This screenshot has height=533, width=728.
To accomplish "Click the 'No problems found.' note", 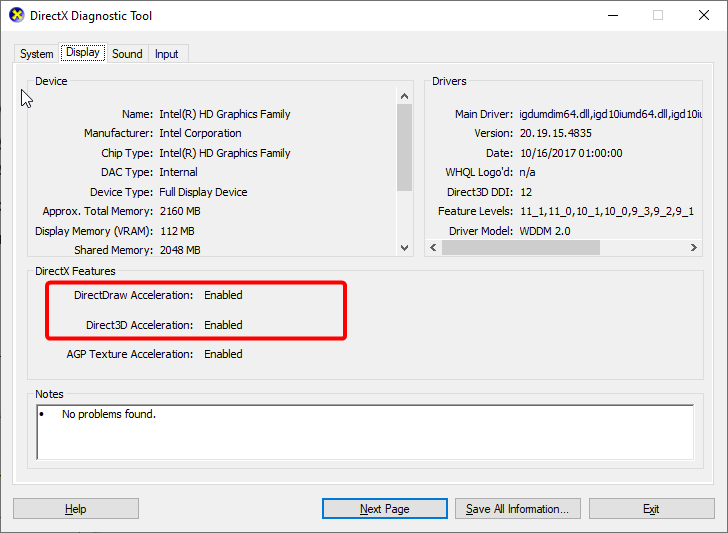I will click(x=109, y=414).
